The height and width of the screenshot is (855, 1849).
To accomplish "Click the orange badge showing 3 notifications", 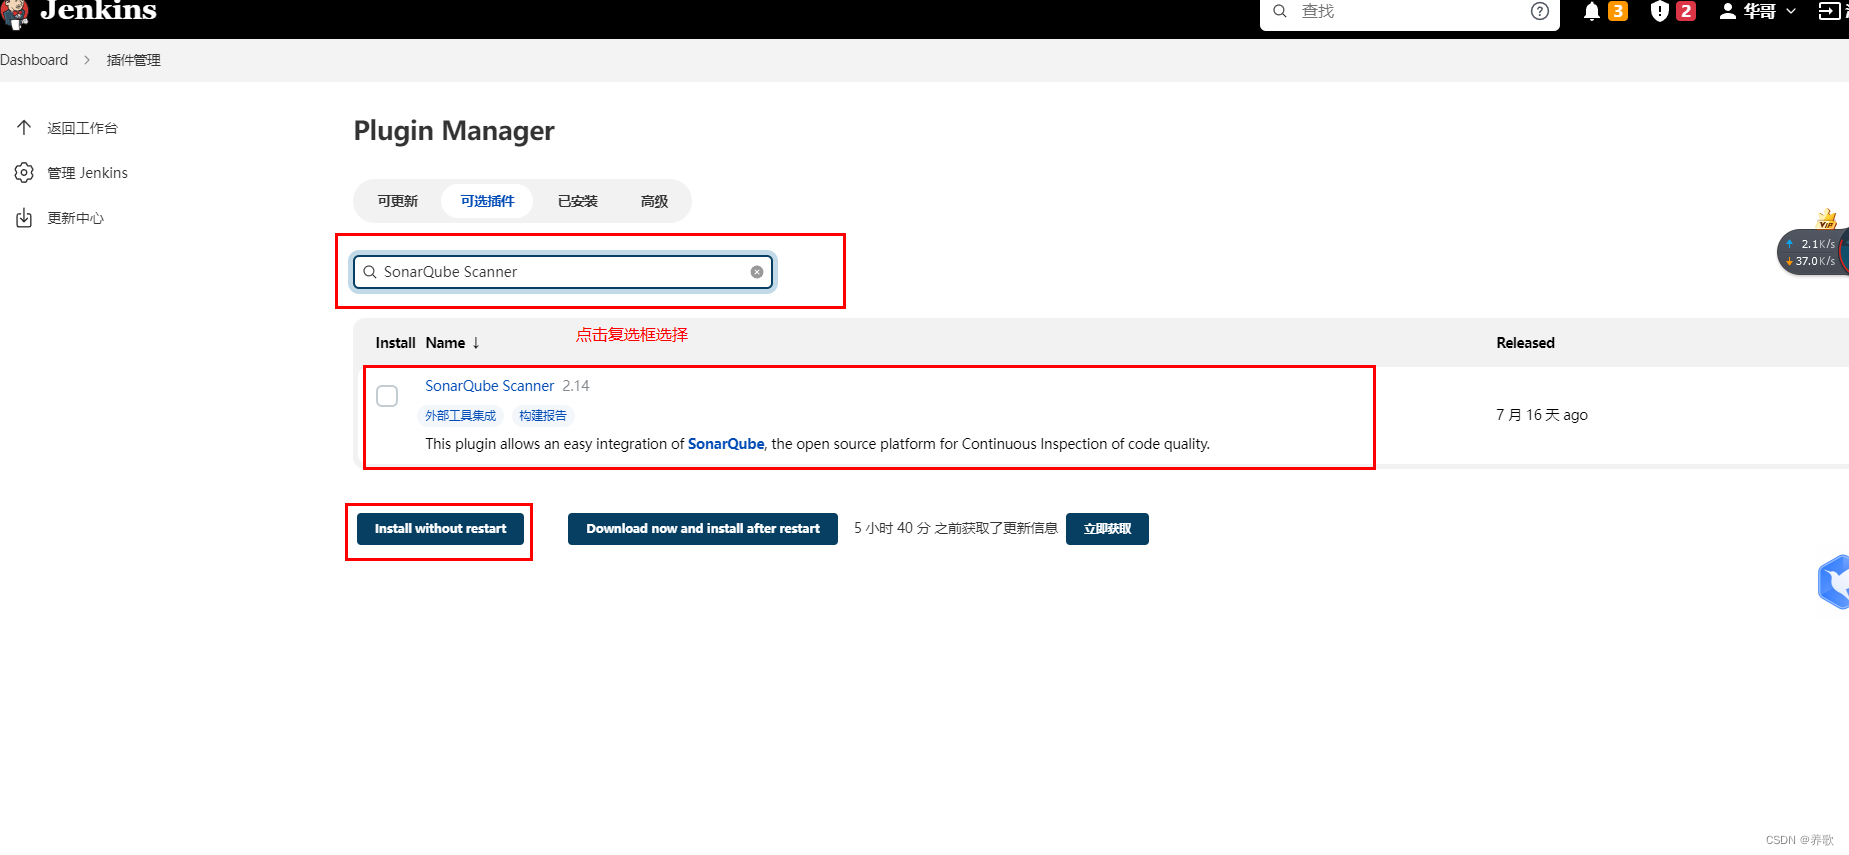I will (x=1618, y=11).
